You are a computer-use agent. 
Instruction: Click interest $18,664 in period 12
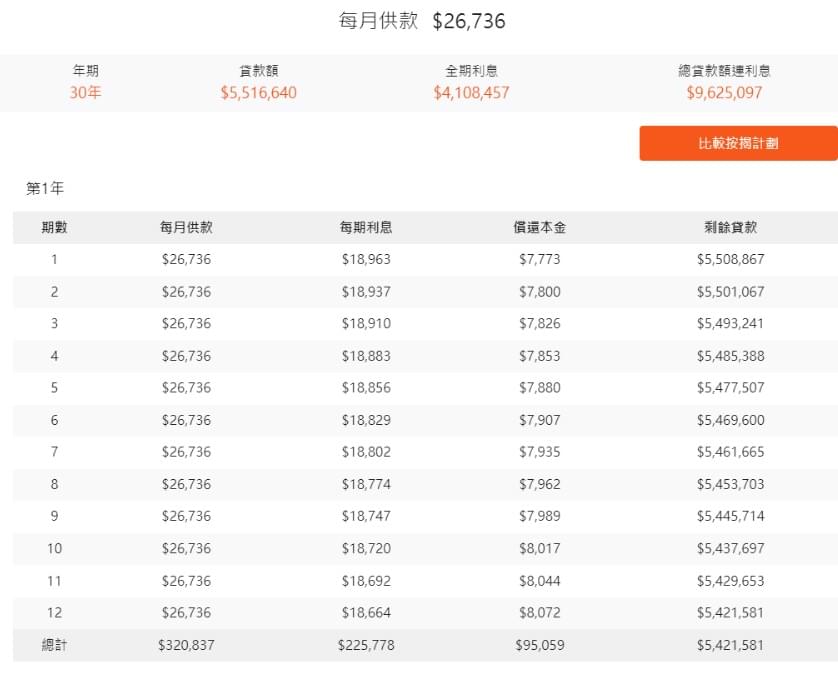[366, 612]
